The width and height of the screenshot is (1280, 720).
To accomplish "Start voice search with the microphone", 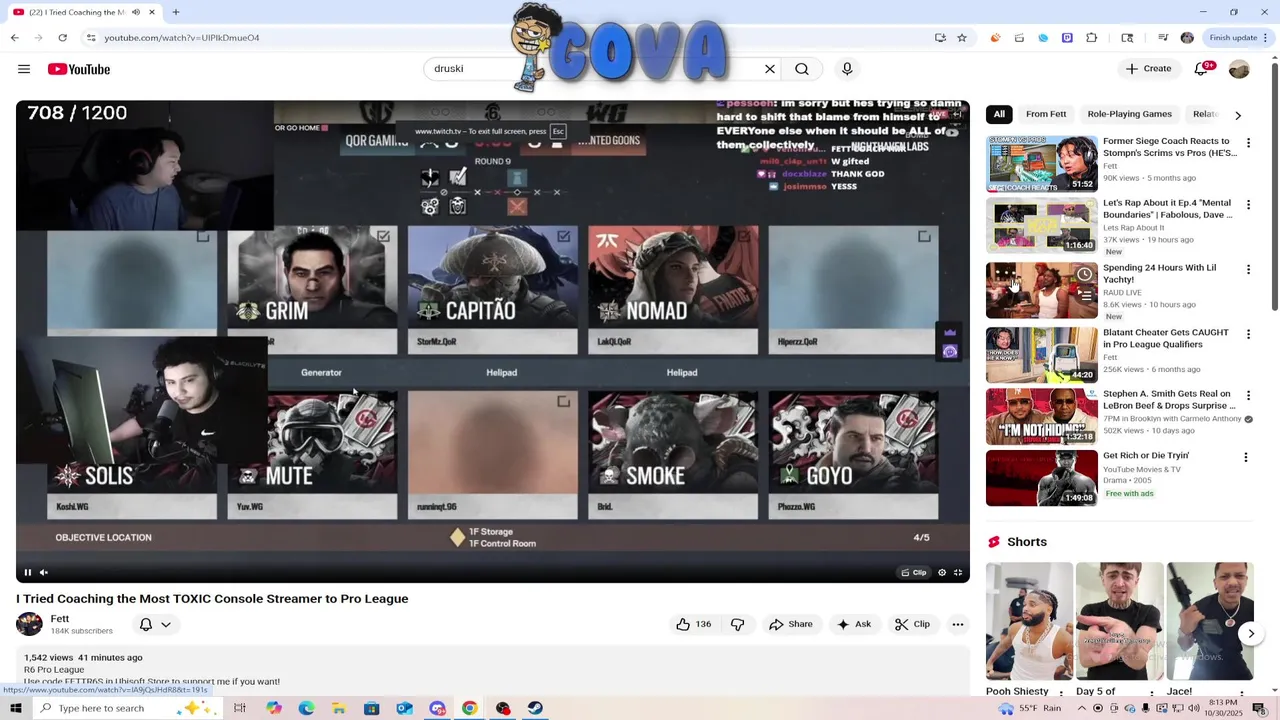I will tap(847, 69).
